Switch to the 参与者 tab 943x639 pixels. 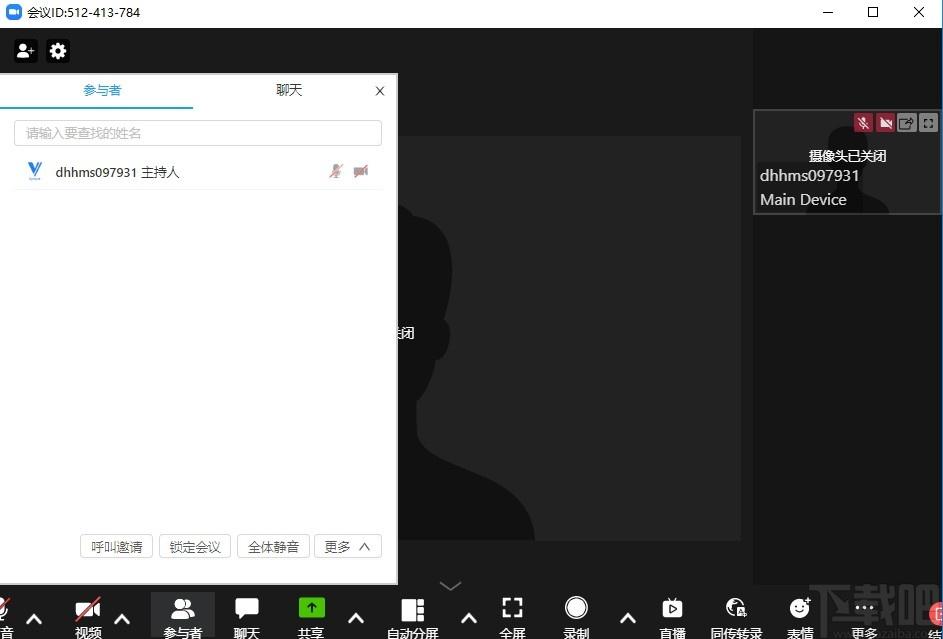click(102, 90)
